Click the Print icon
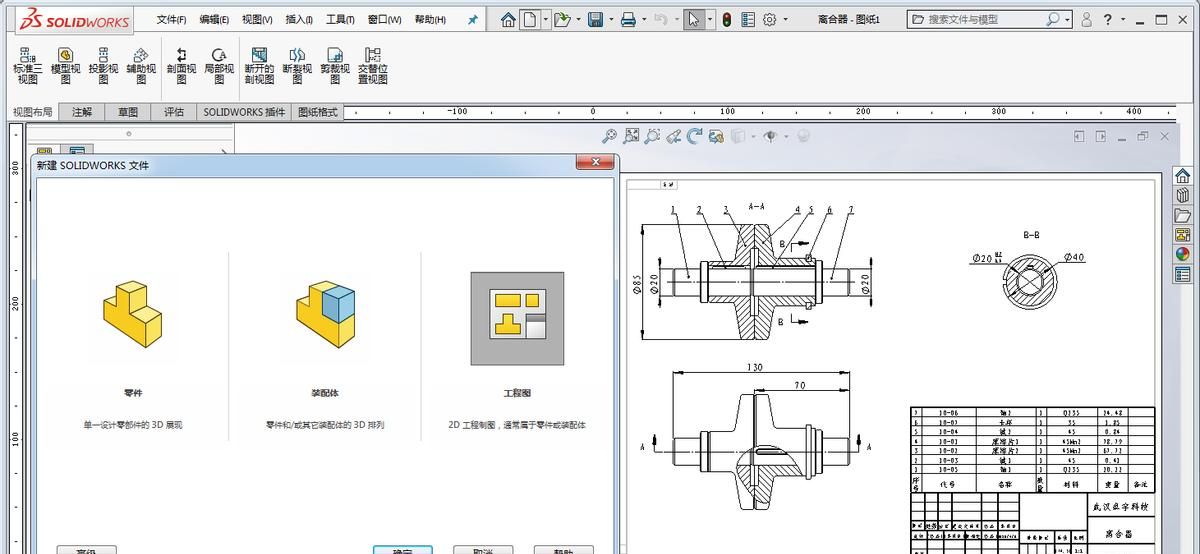1200x554 pixels. click(x=628, y=19)
